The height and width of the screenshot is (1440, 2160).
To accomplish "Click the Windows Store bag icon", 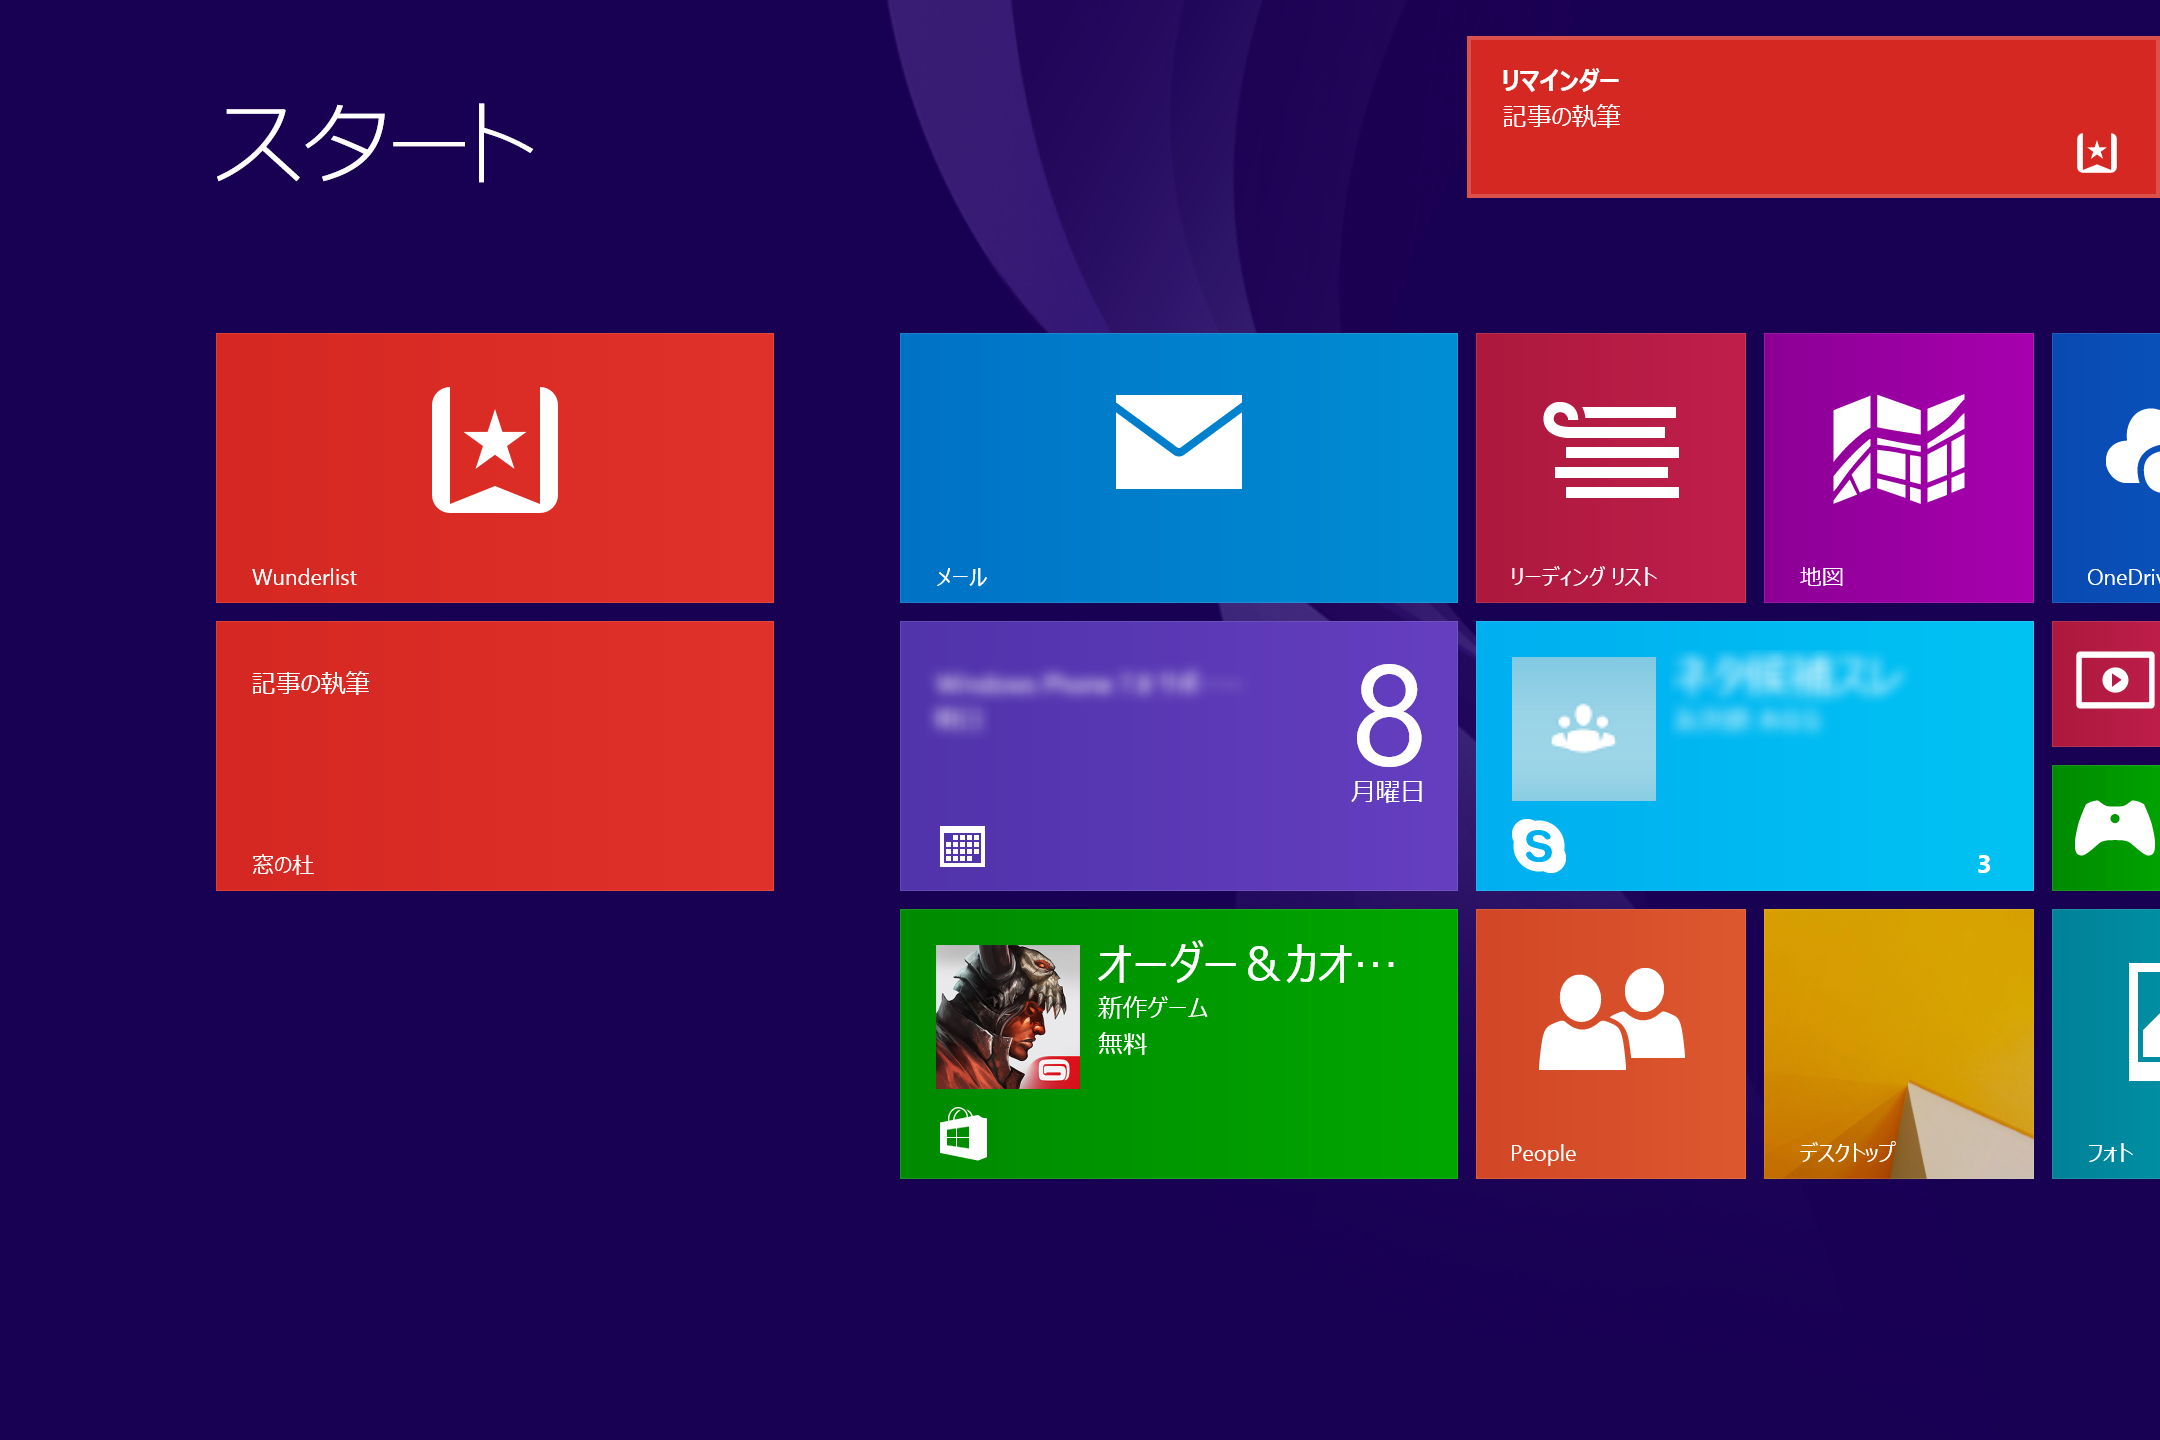I will pyautogui.click(x=963, y=1134).
